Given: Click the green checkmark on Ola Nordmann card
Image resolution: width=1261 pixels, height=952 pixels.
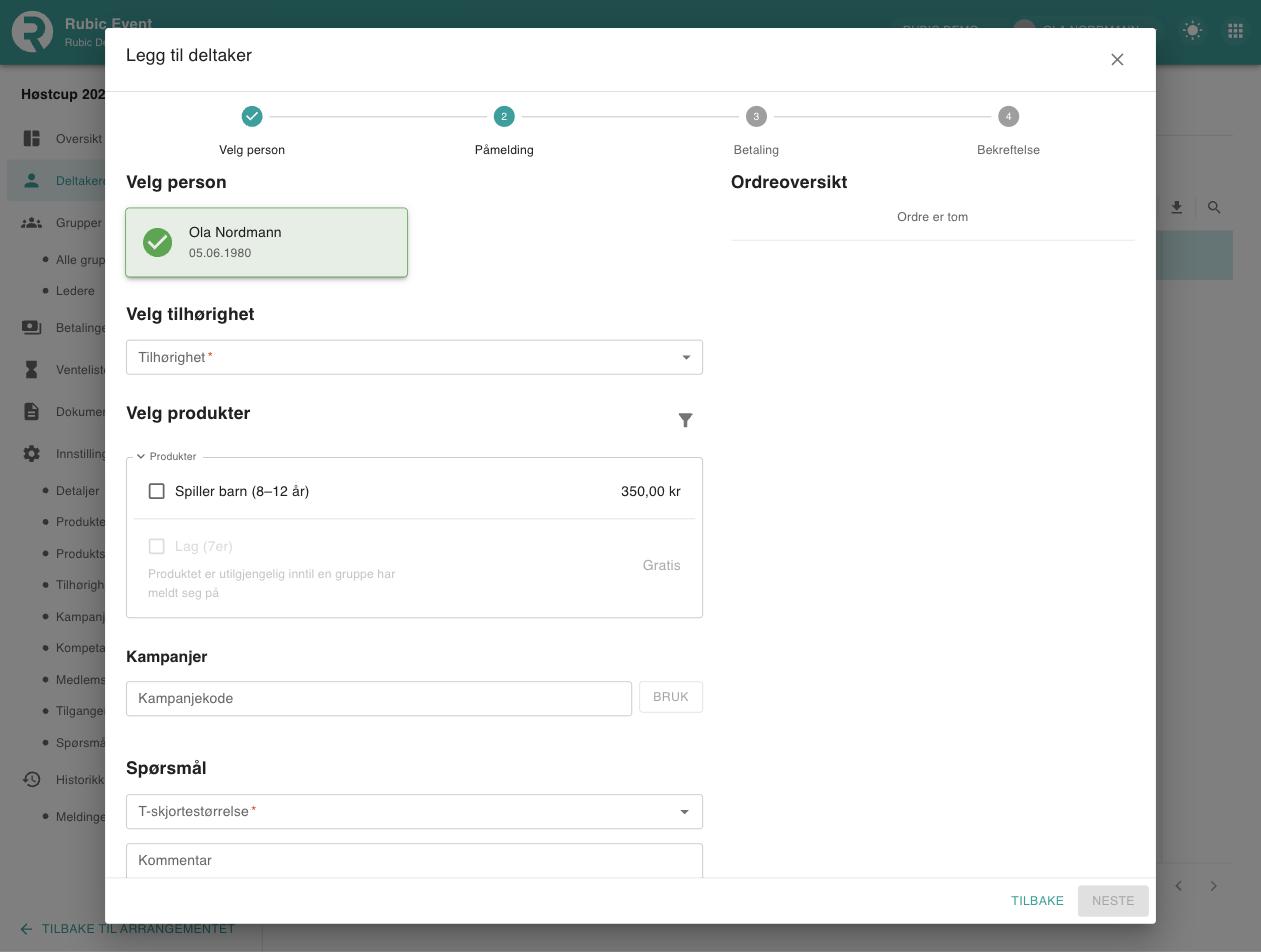Looking at the screenshot, I should pos(157,242).
